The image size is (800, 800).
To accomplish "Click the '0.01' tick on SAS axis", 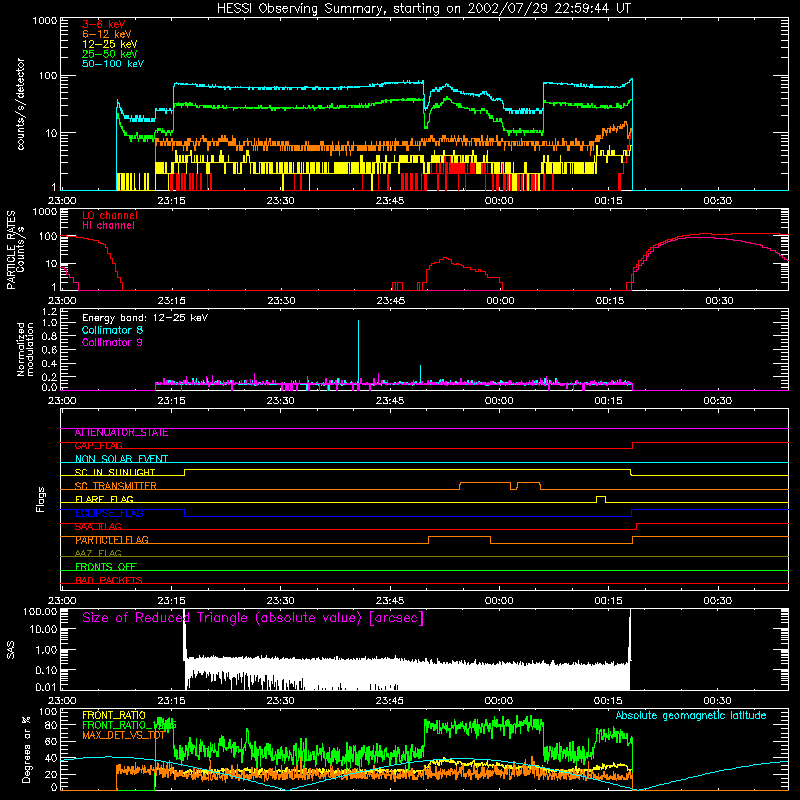I will 46,687.
